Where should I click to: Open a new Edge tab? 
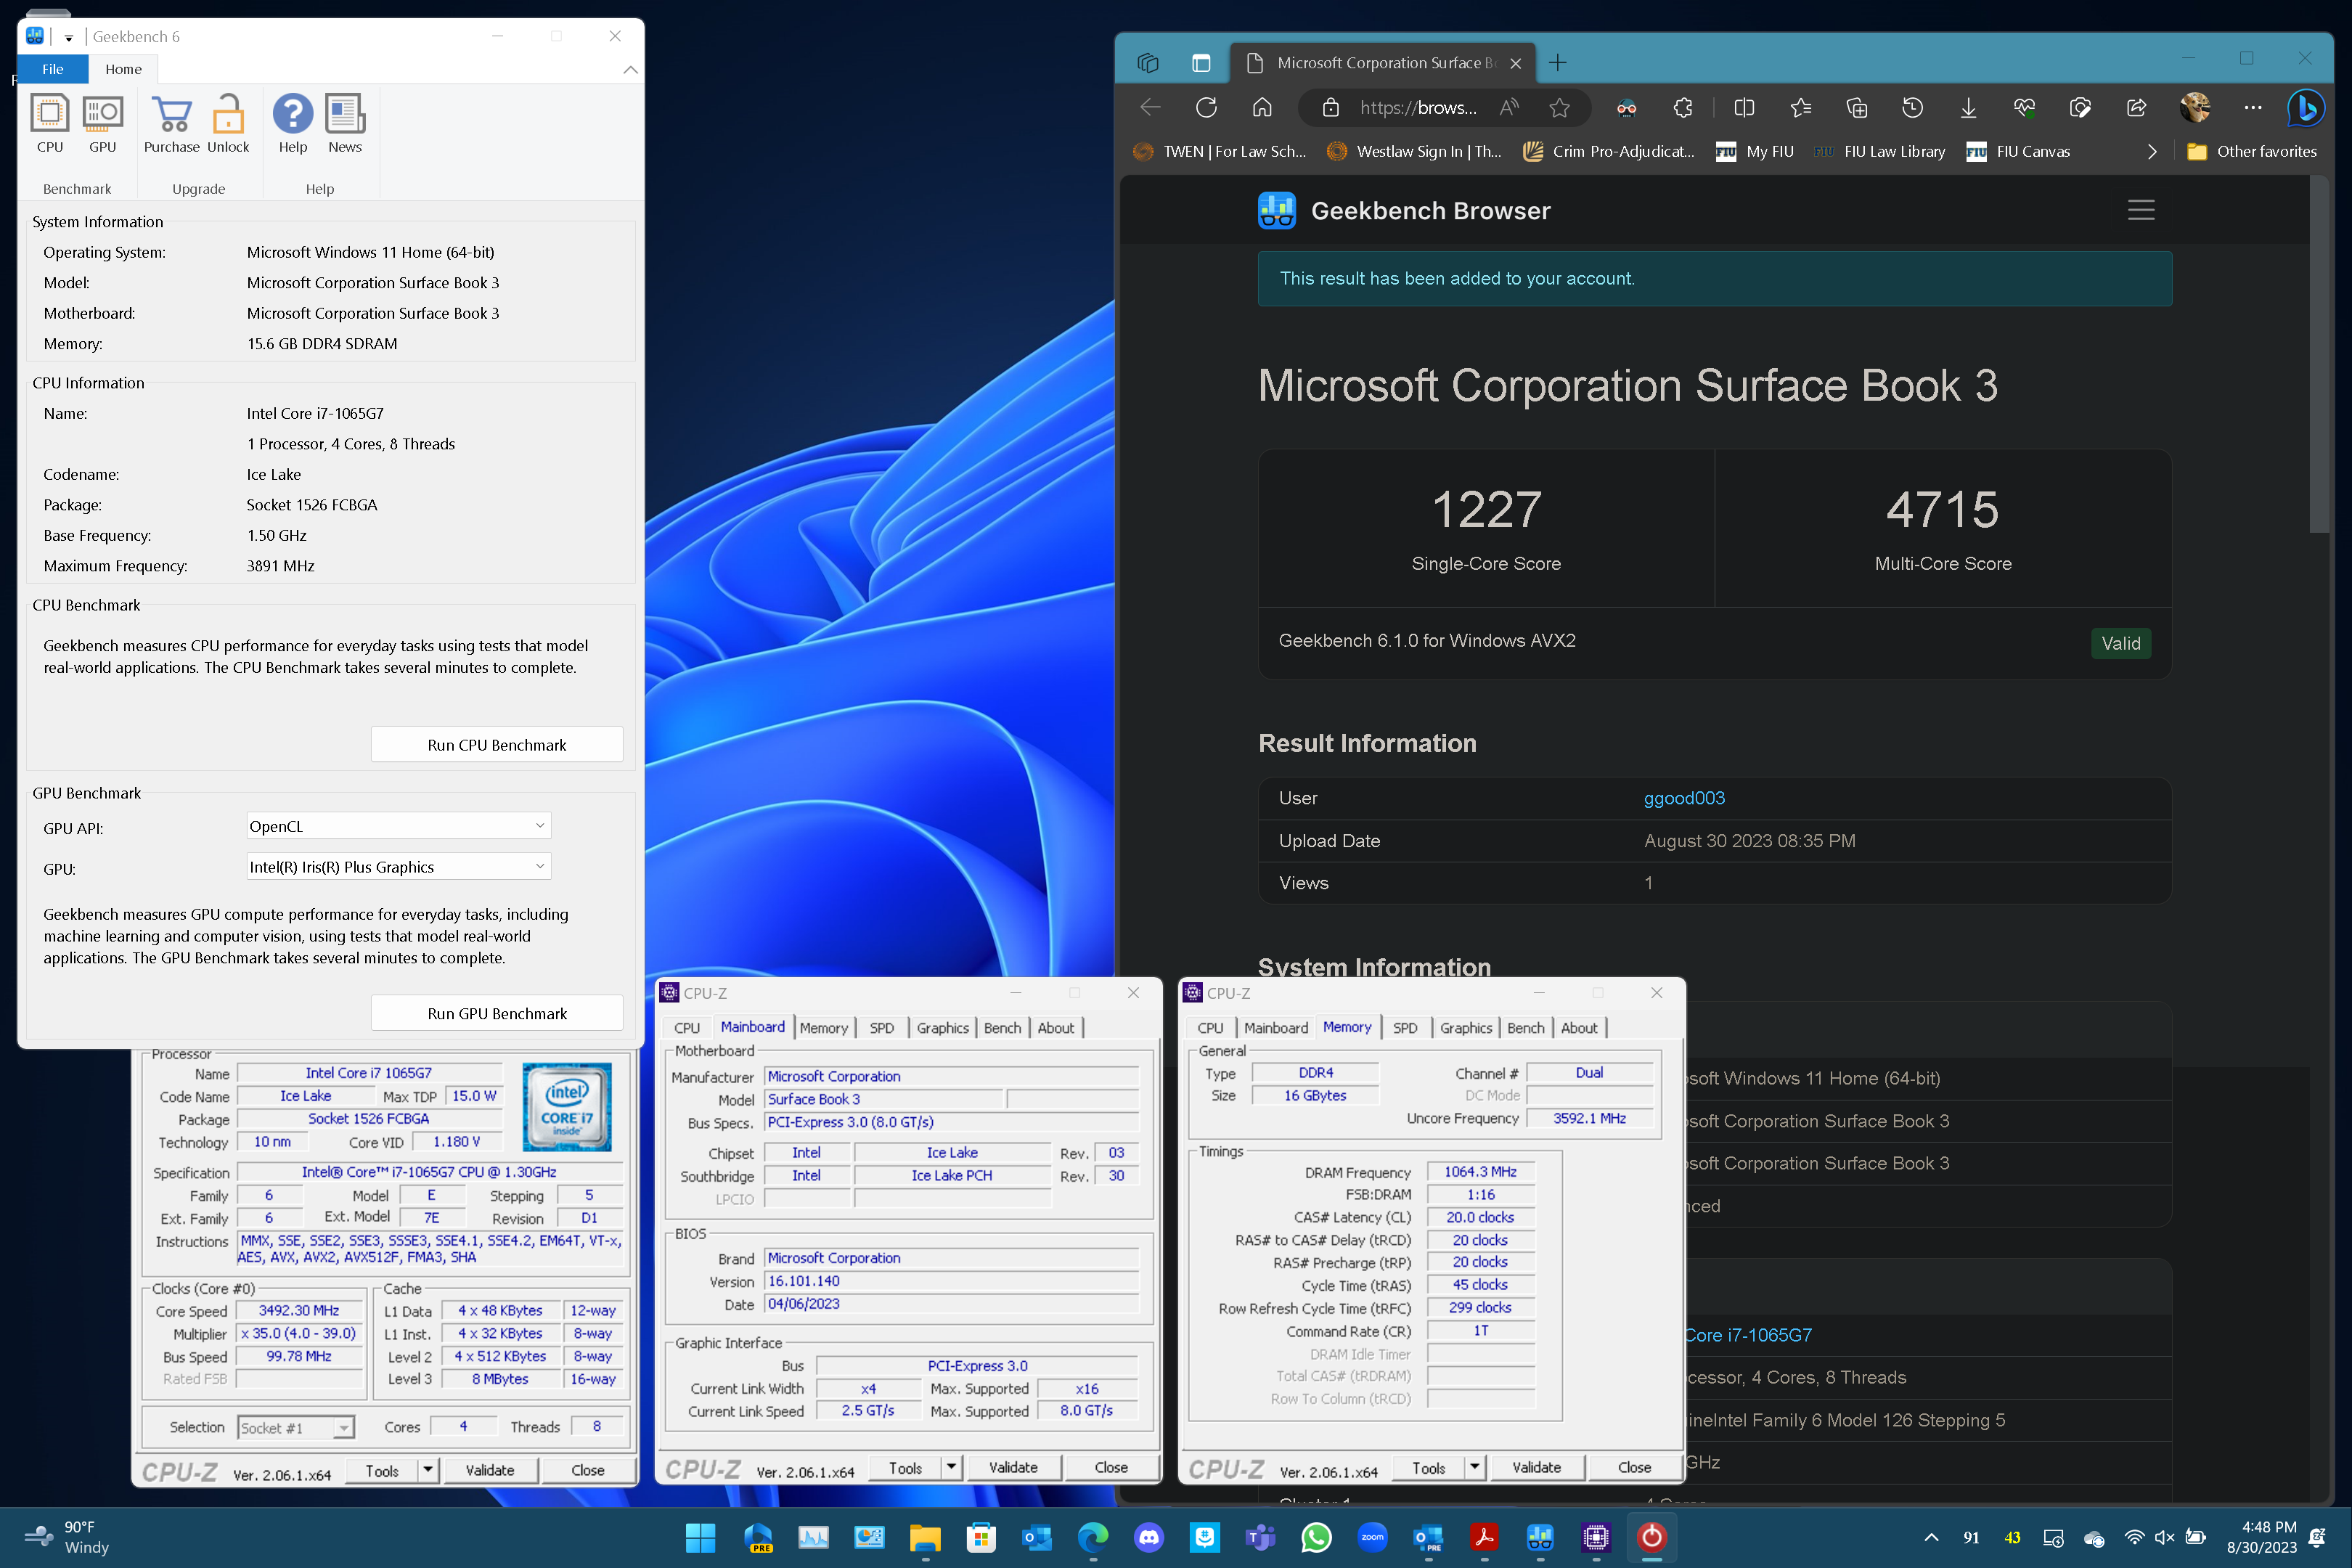(1557, 63)
